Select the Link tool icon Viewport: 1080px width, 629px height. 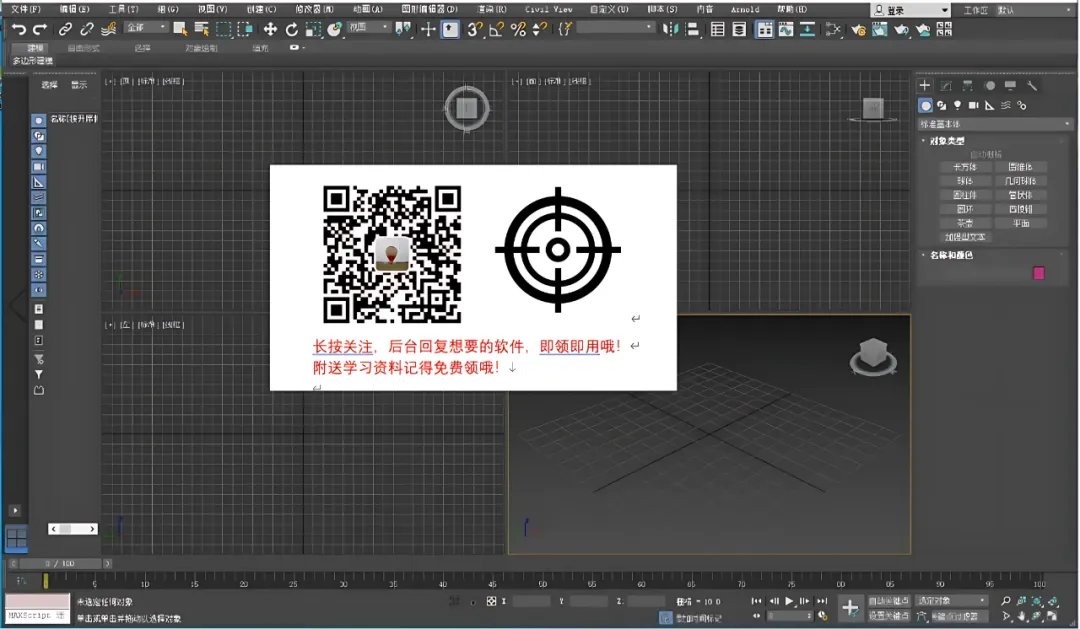65,29
